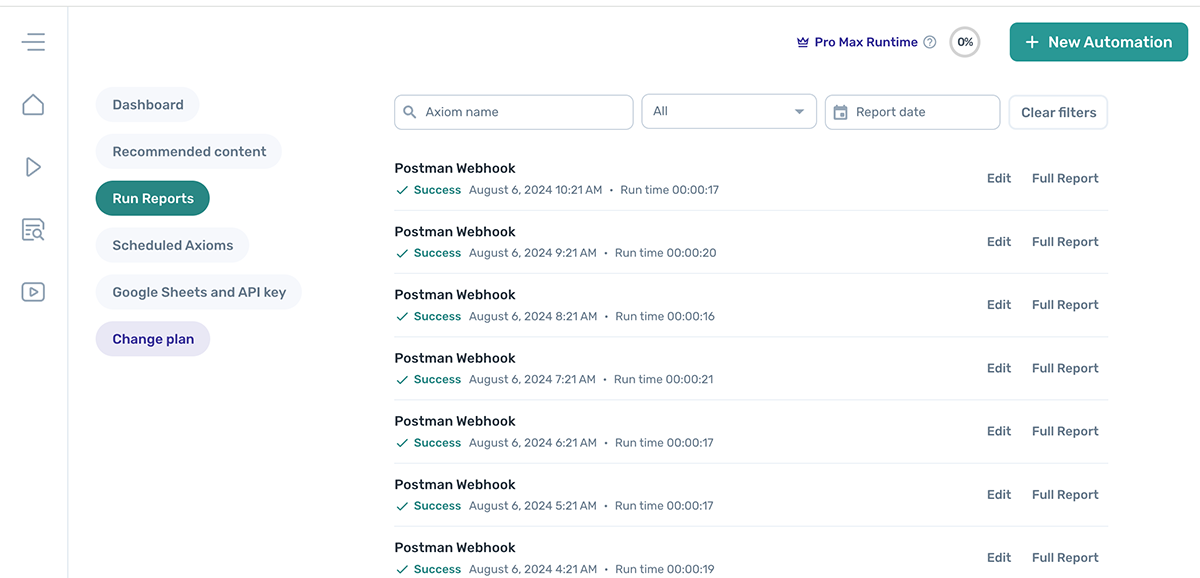This screenshot has height=578, width=1200.
Task: Click "Pro Max Runtime" label
Action: (866, 42)
